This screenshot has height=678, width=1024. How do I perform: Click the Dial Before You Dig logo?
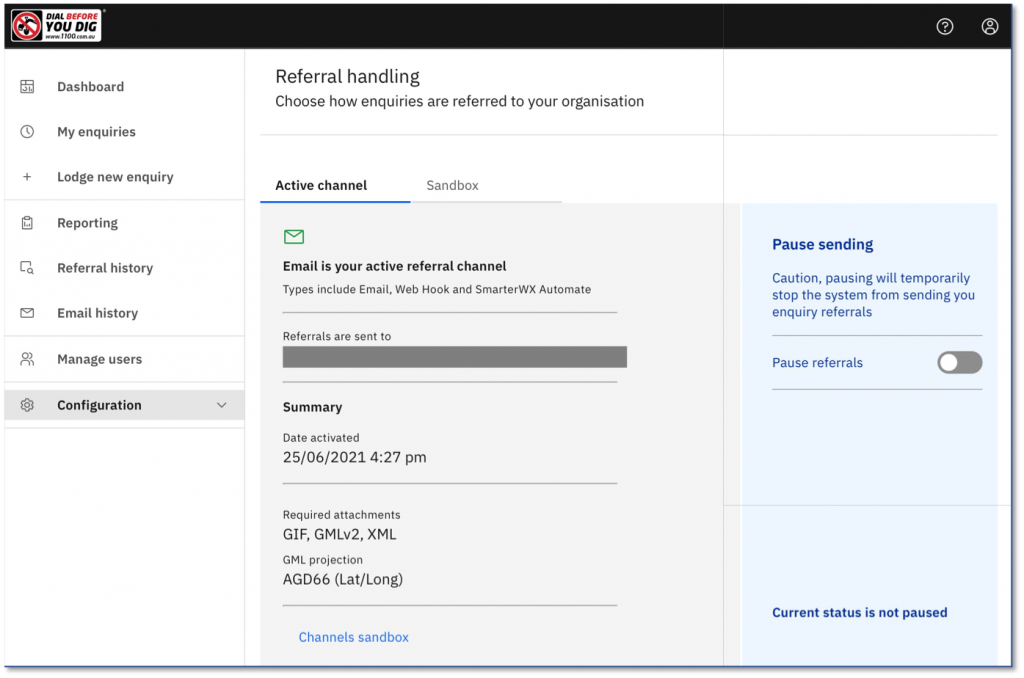tap(55, 25)
